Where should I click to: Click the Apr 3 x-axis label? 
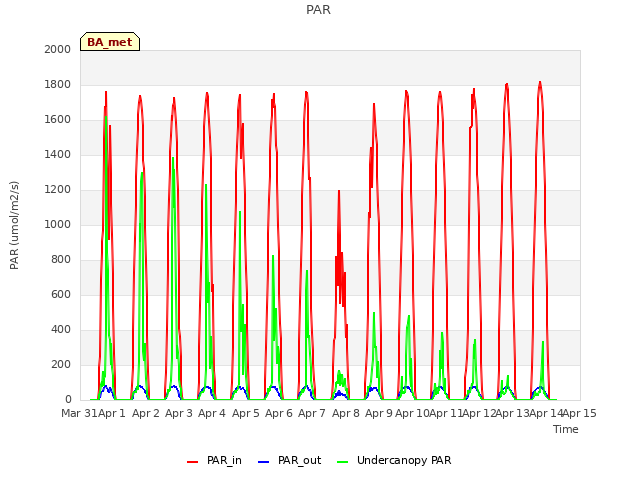pos(179,413)
